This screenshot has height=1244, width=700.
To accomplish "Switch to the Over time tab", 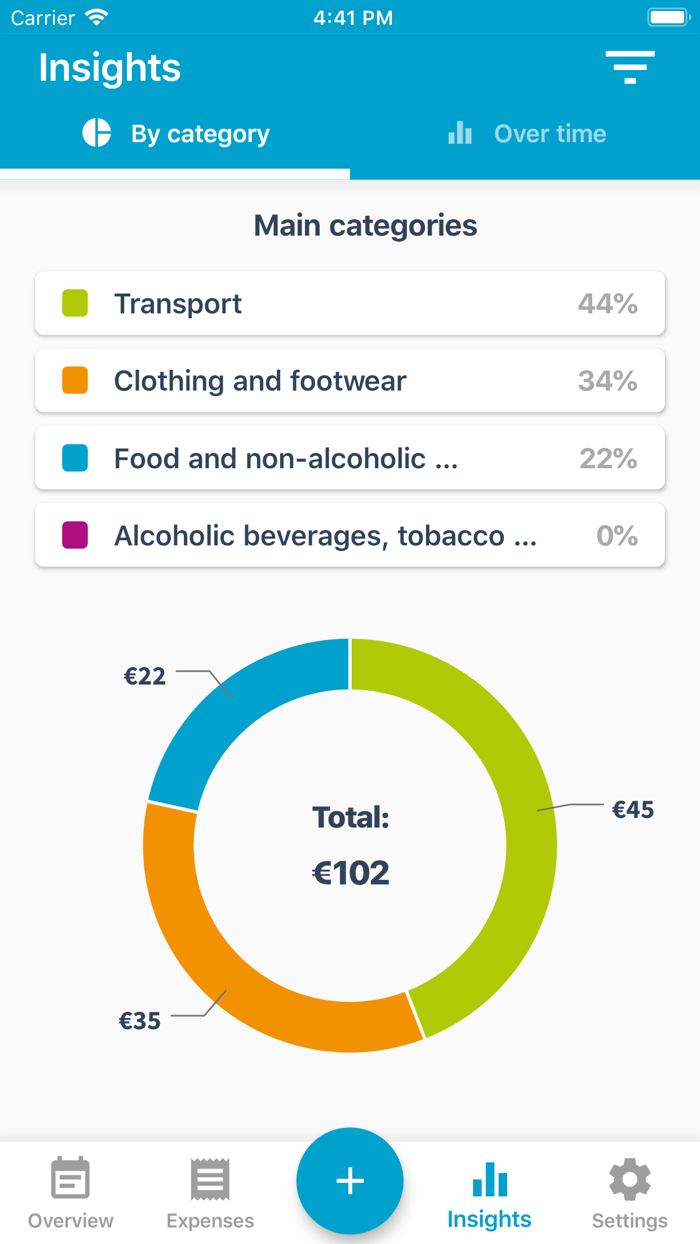I will pyautogui.click(x=525, y=133).
